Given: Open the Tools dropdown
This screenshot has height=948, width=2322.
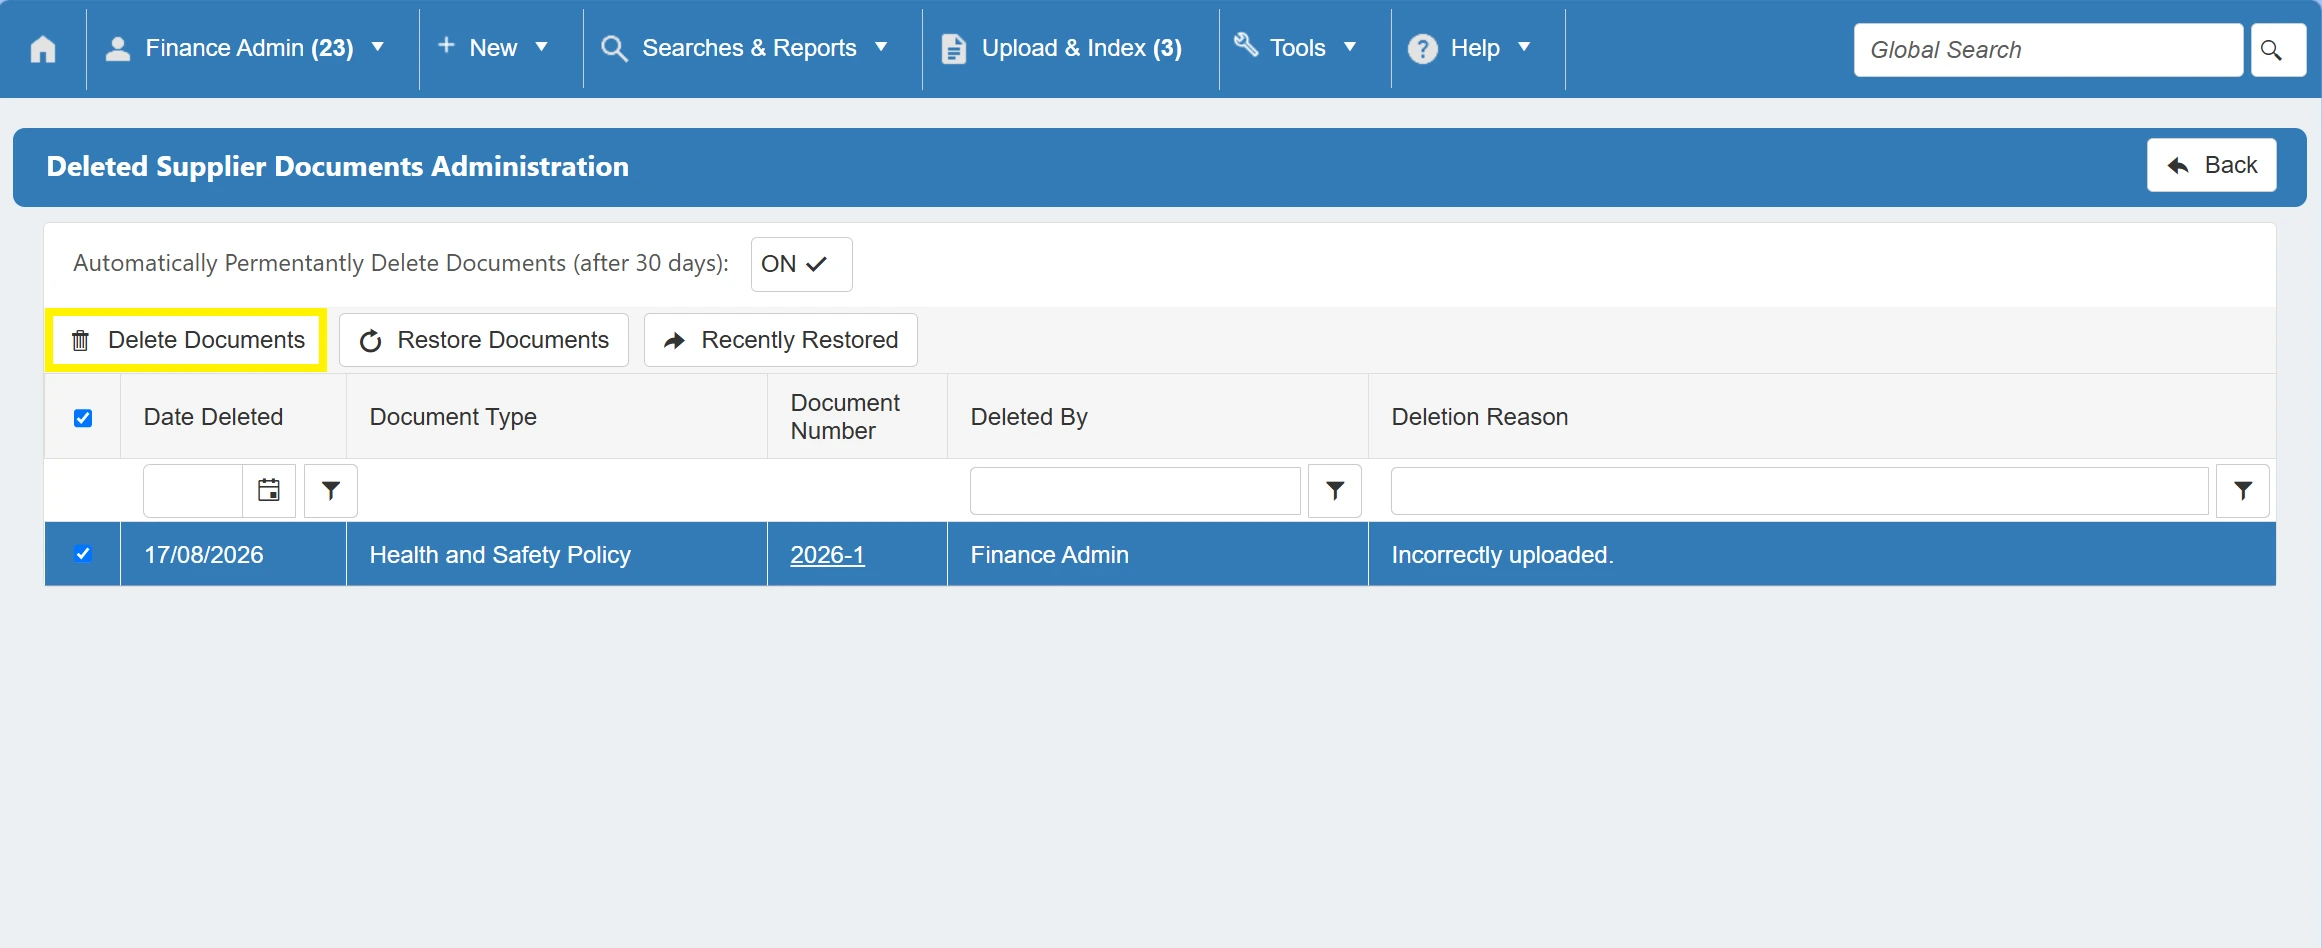Looking at the screenshot, I should [1296, 48].
